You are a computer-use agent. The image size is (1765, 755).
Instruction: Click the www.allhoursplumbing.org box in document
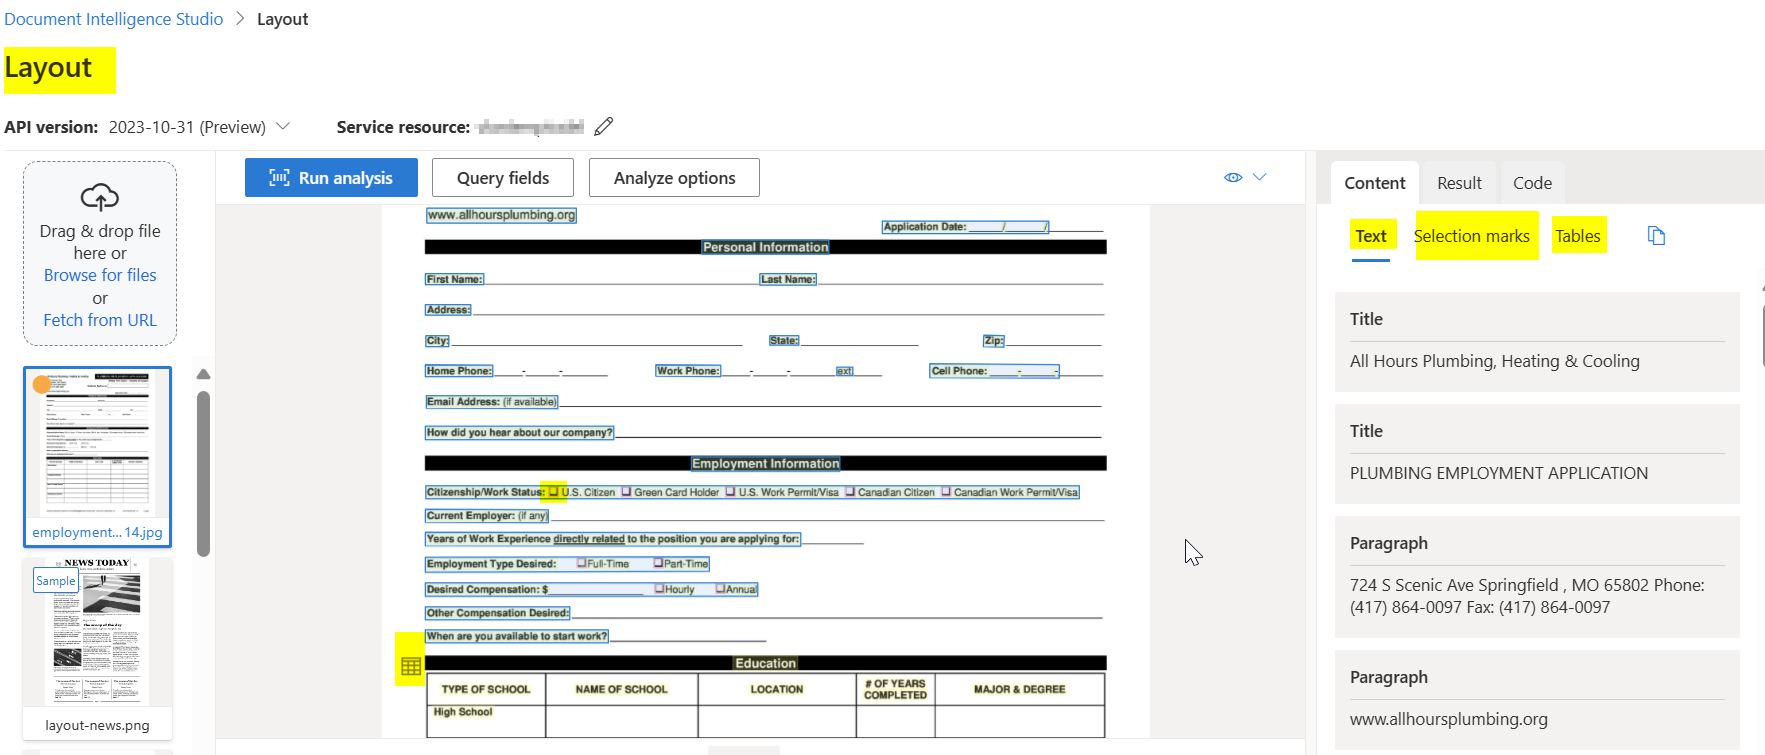click(x=501, y=215)
